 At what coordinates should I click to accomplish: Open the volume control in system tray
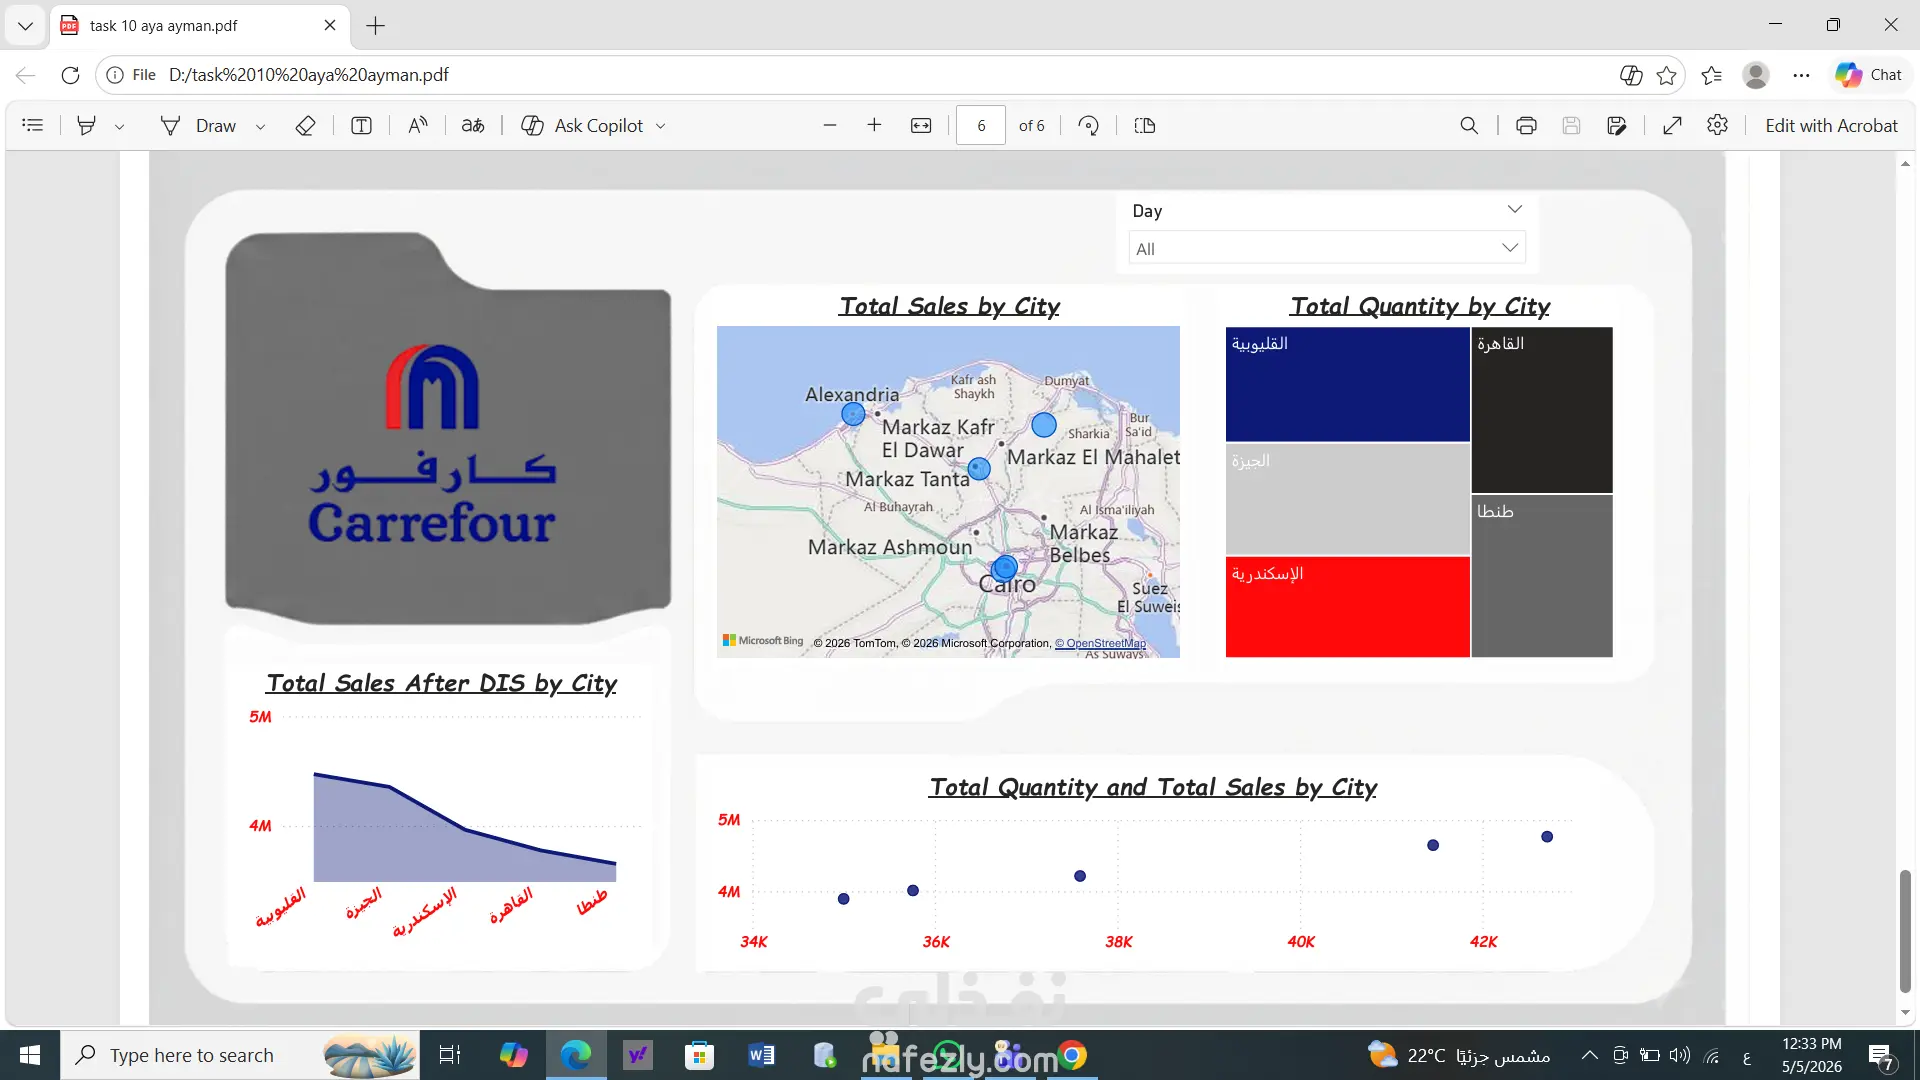click(1680, 1055)
